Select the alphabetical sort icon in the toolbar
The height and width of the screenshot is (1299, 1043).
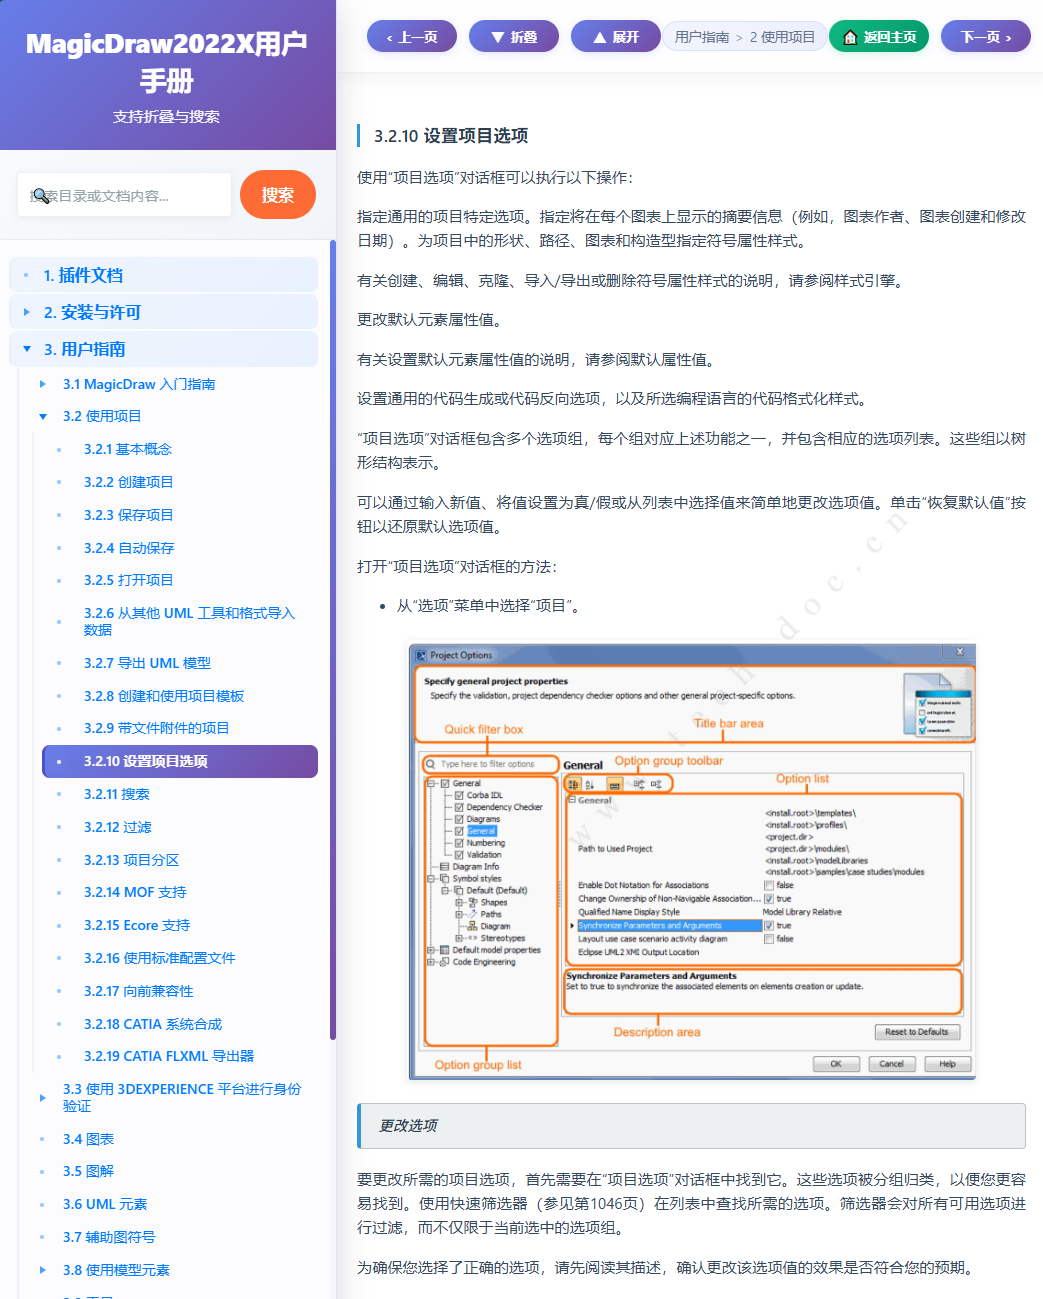pos(590,784)
